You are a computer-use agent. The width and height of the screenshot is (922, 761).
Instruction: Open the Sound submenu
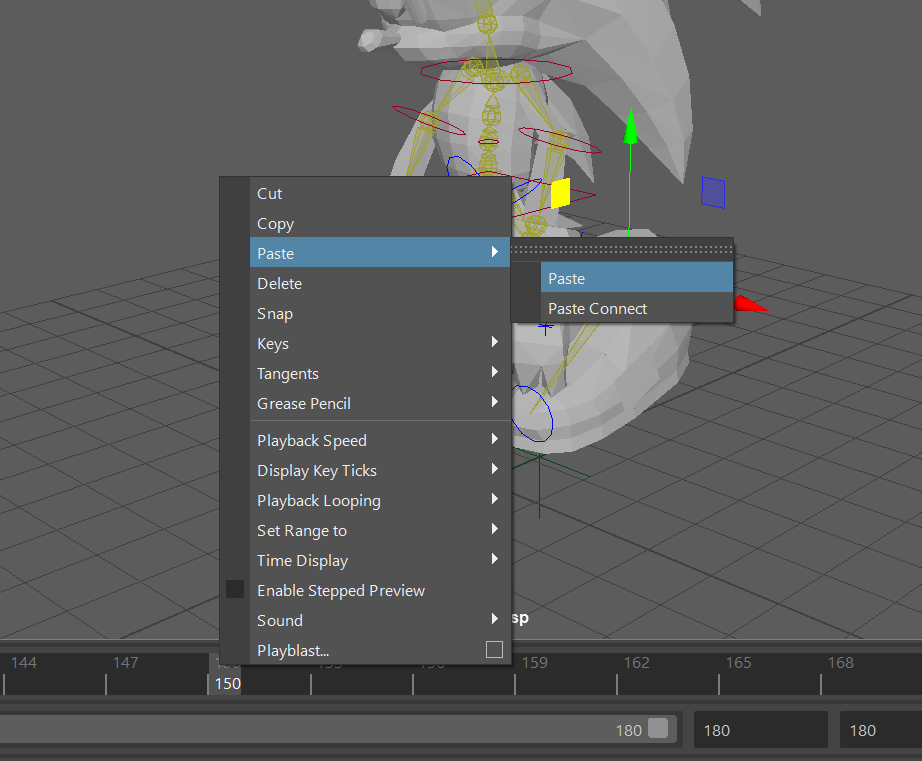click(x=279, y=620)
